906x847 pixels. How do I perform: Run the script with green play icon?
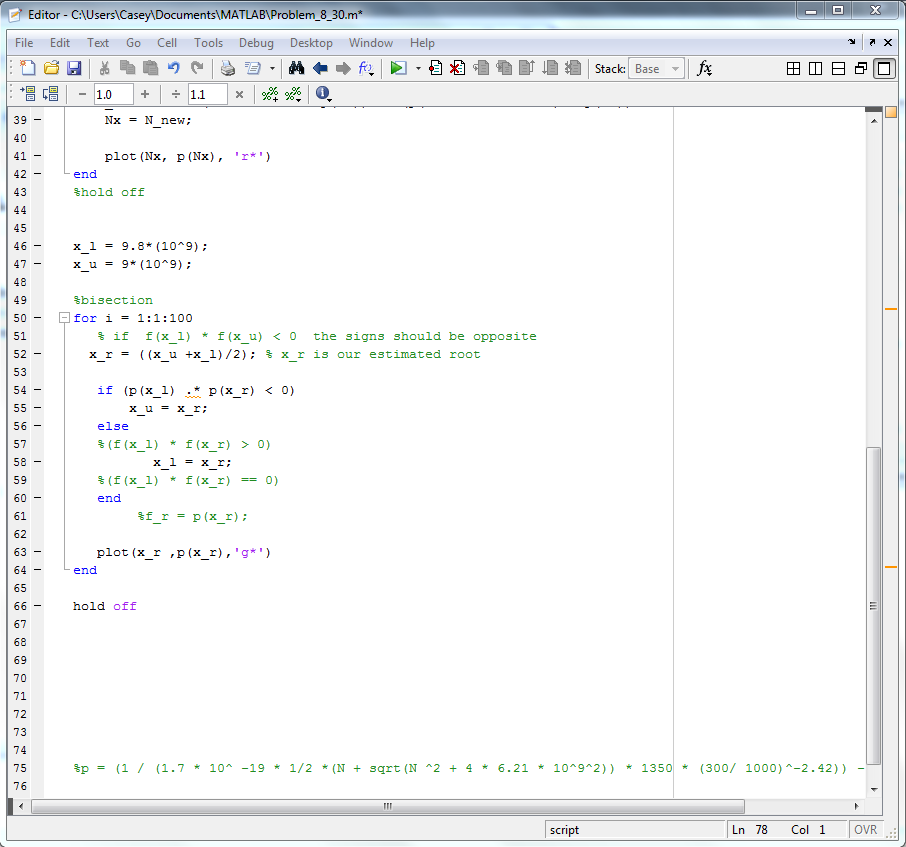click(x=398, y=68)
